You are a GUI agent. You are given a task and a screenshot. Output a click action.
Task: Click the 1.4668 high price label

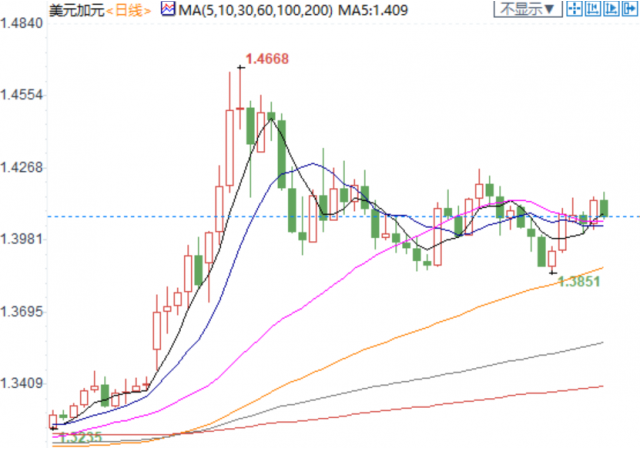[267, 59]
